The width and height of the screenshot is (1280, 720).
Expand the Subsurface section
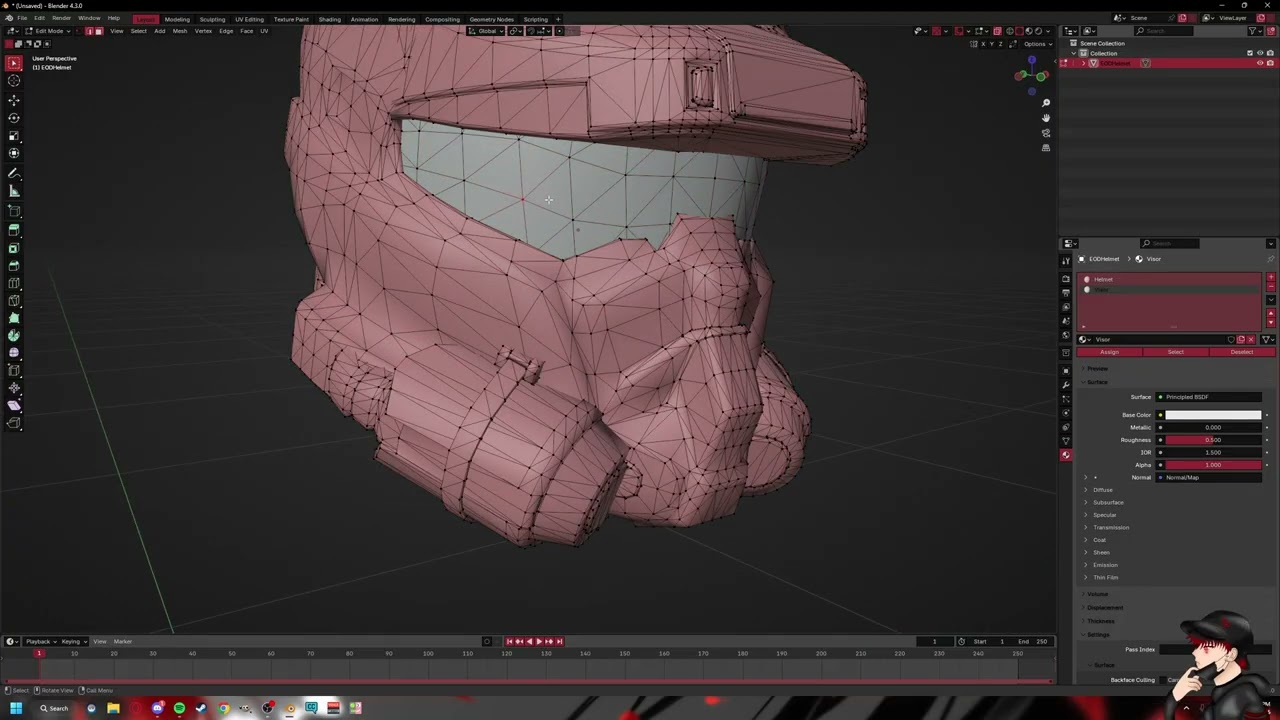[1108, 502]
